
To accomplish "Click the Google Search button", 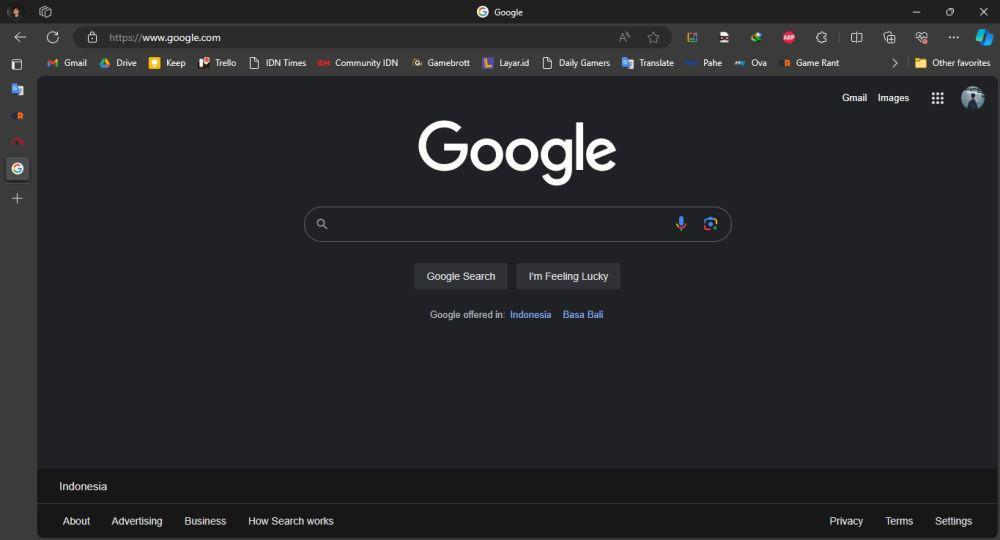I will tap(461, 276).
